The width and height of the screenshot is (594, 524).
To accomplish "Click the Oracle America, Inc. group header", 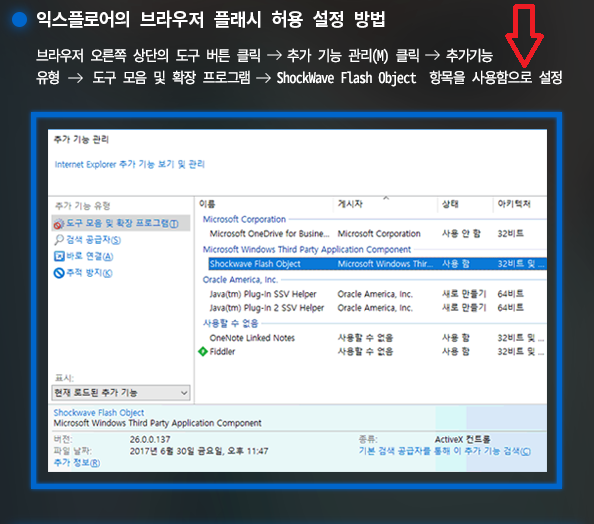I will click(240, 280).
